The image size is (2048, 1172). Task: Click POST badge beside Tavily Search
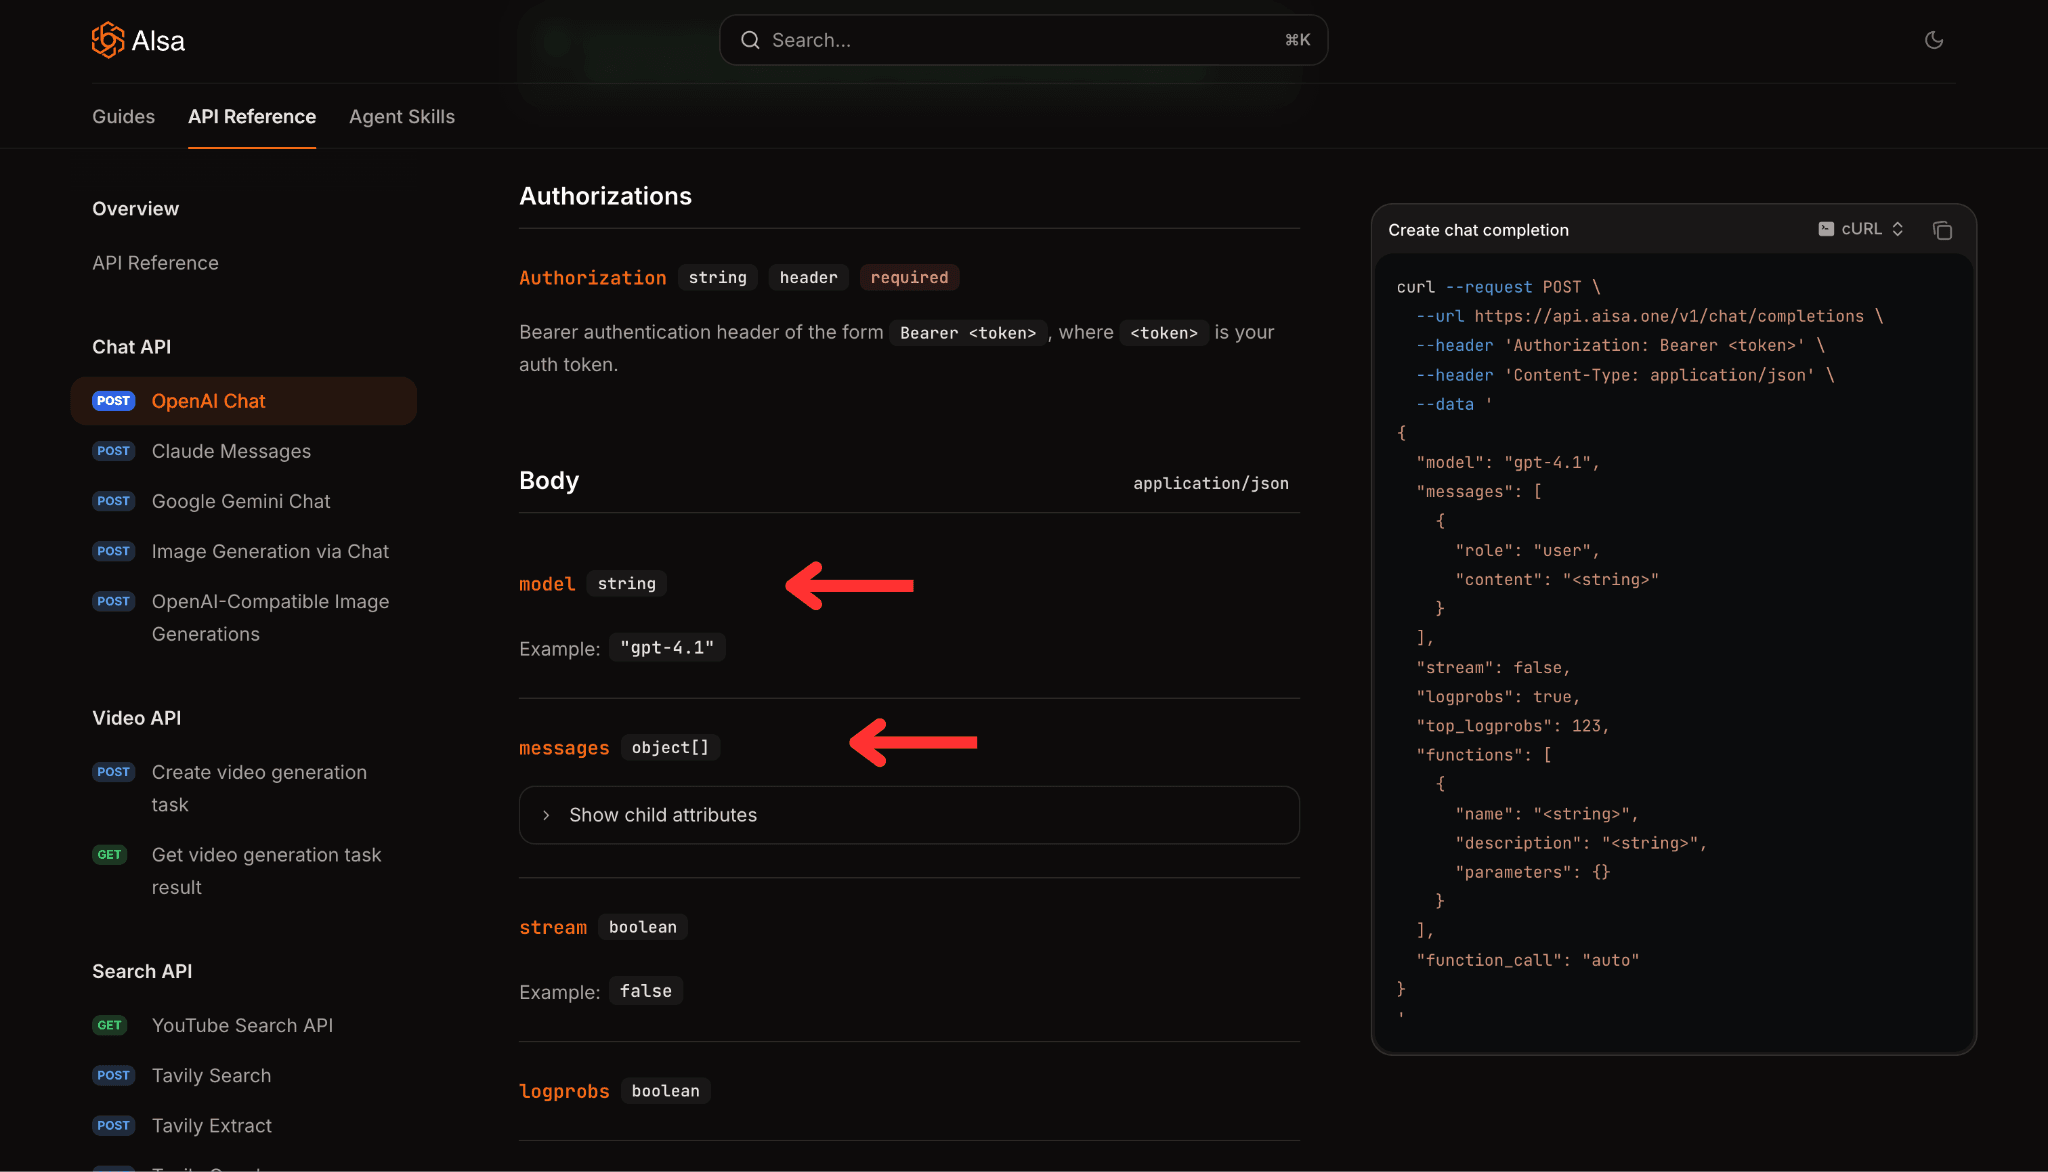(113, 1075)
